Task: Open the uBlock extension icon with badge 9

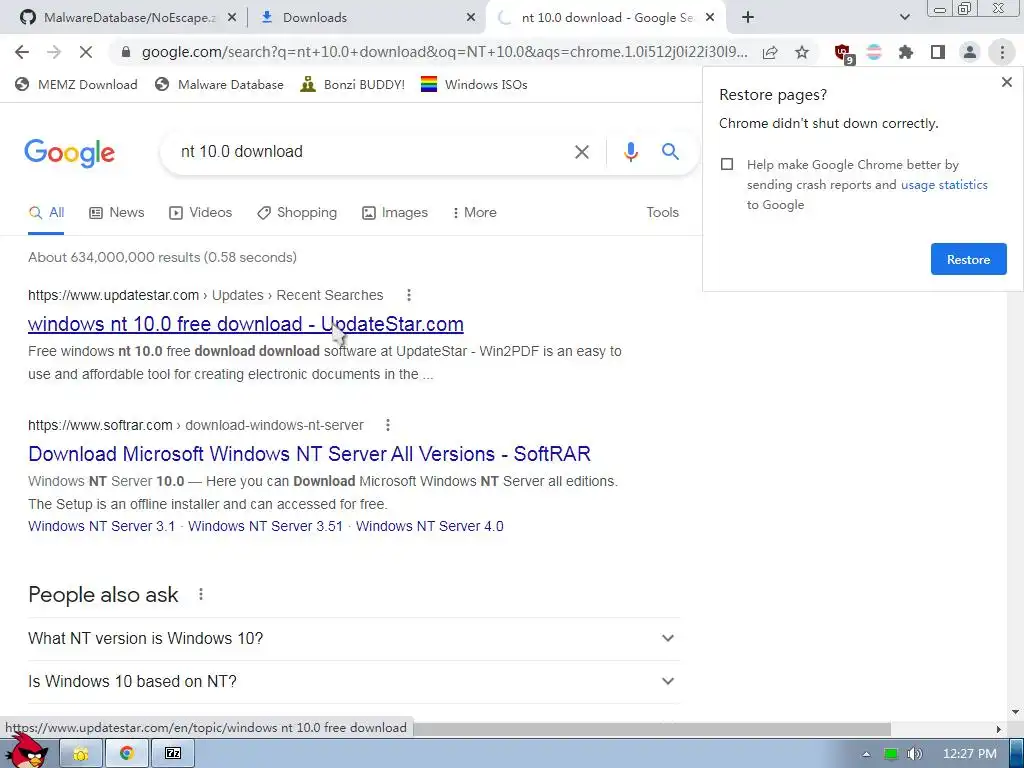Action: tap(844, 53)
